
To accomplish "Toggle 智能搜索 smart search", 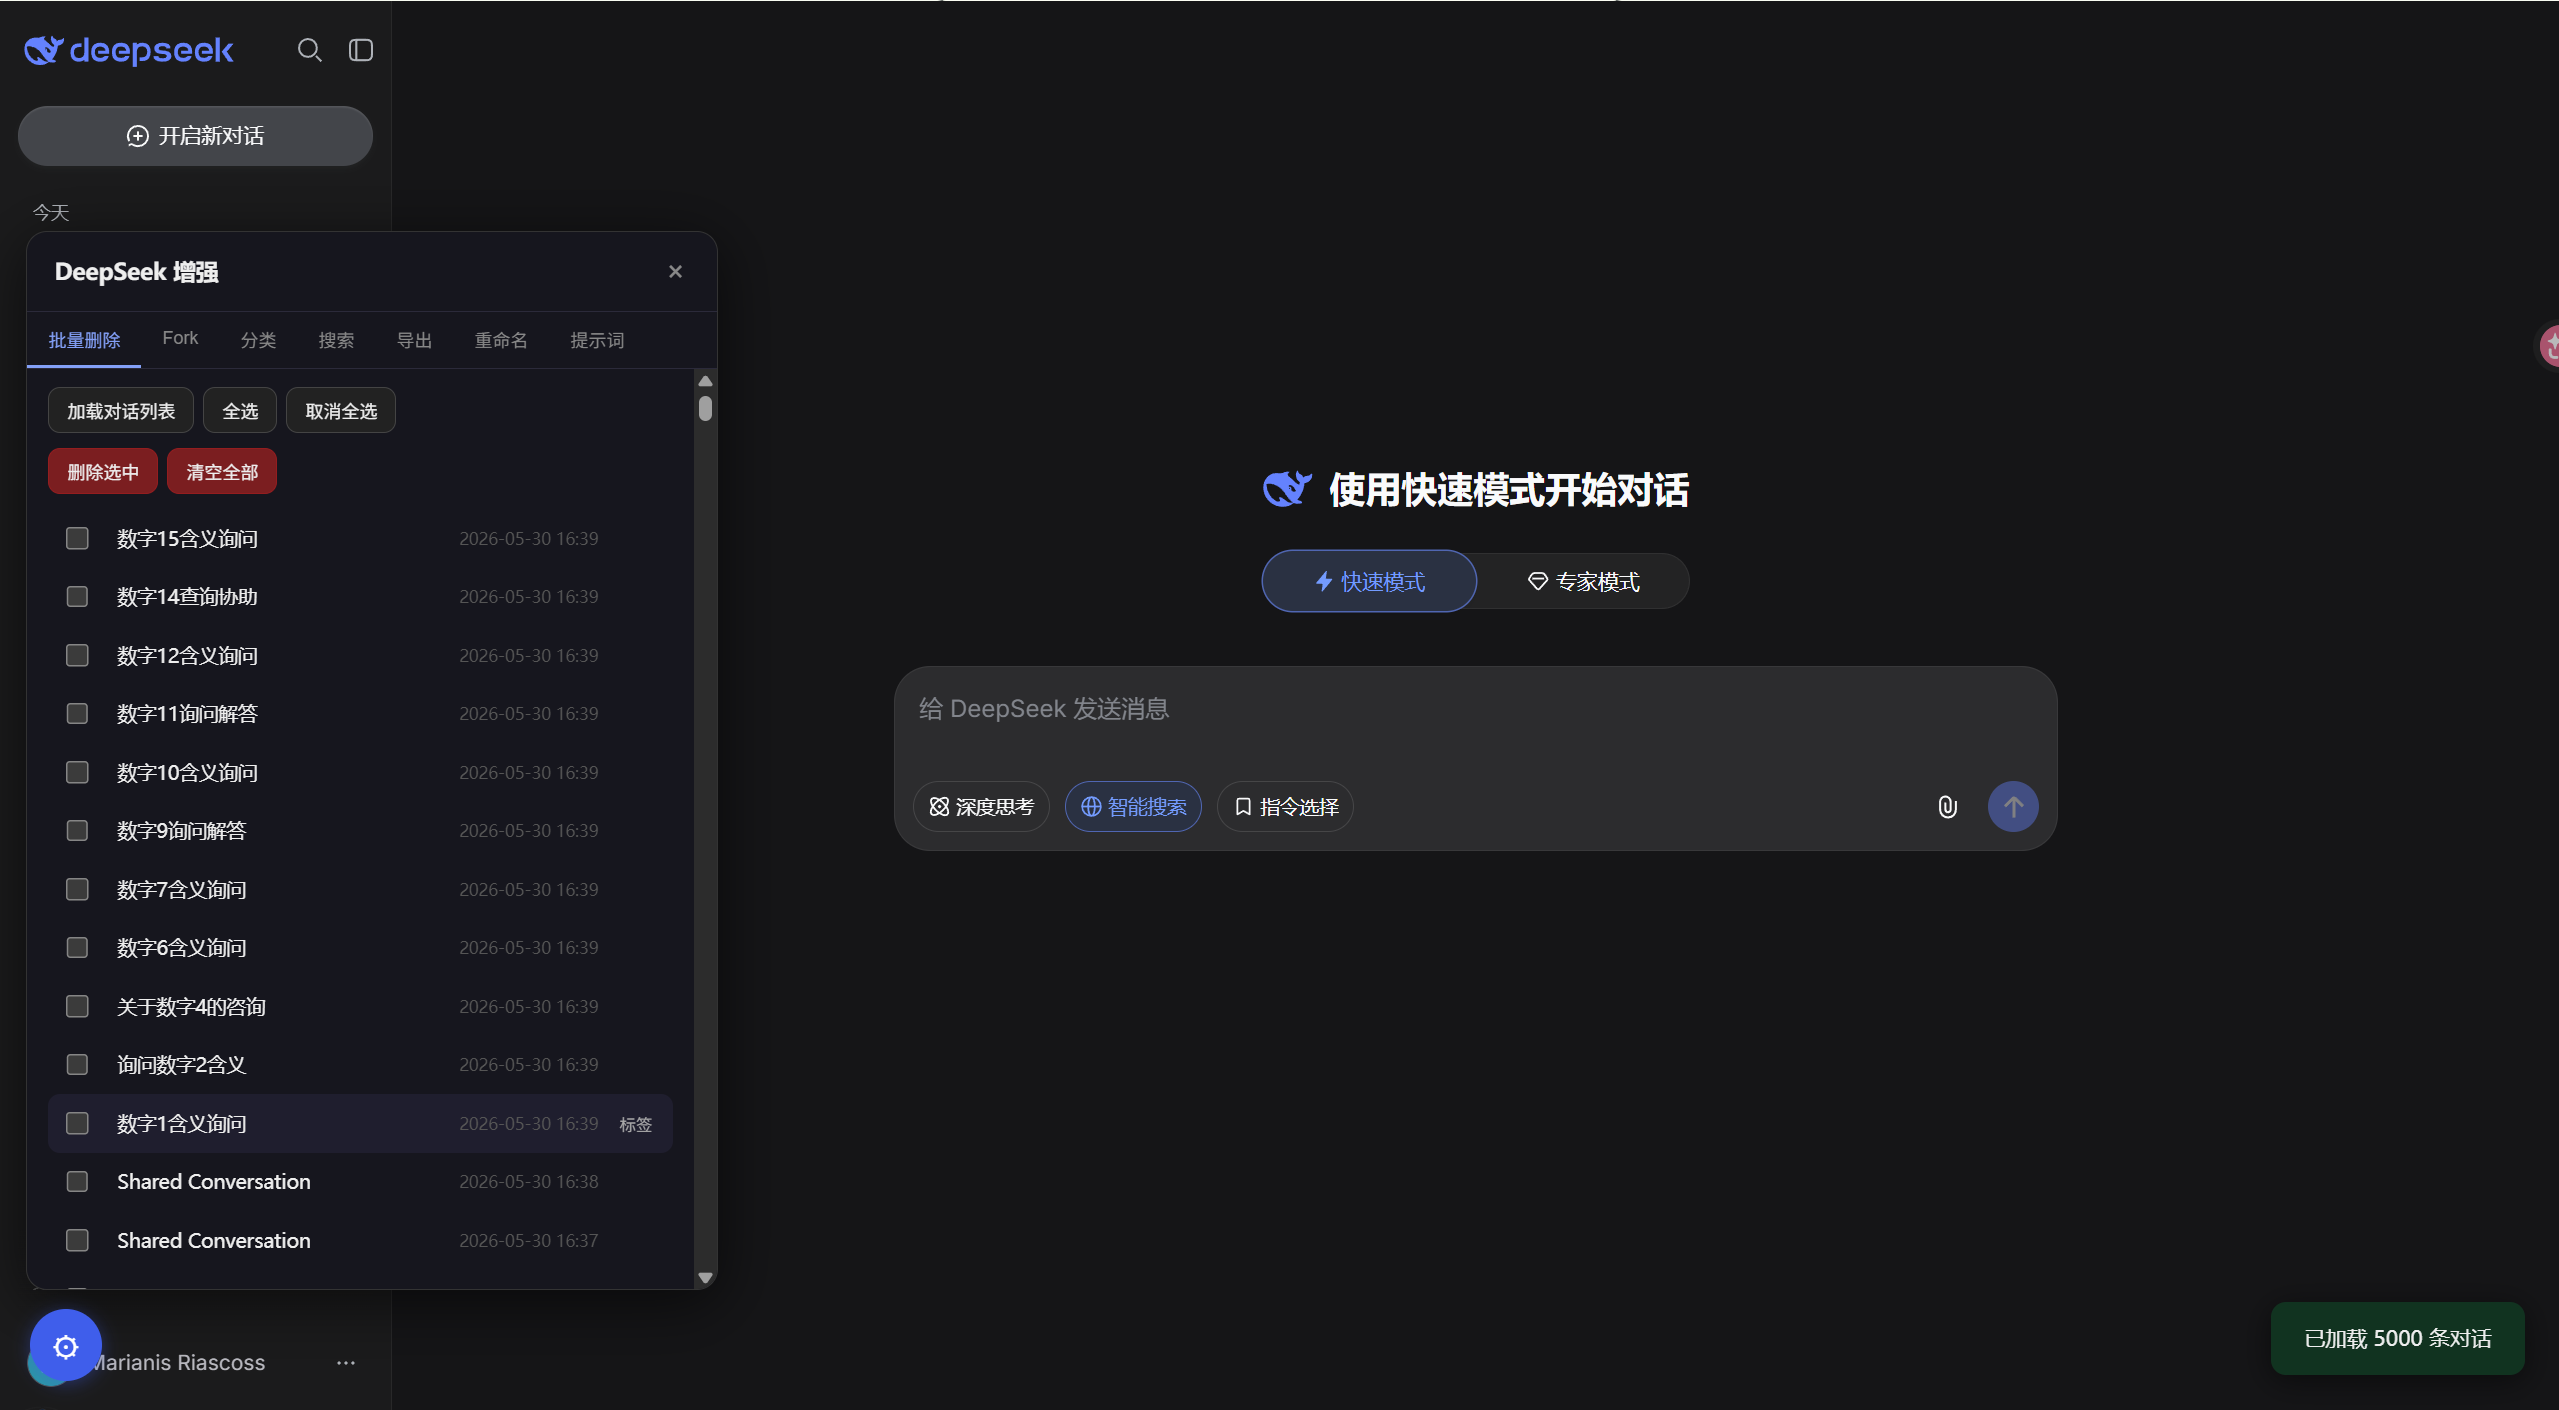I will (x=1133, y=807).
